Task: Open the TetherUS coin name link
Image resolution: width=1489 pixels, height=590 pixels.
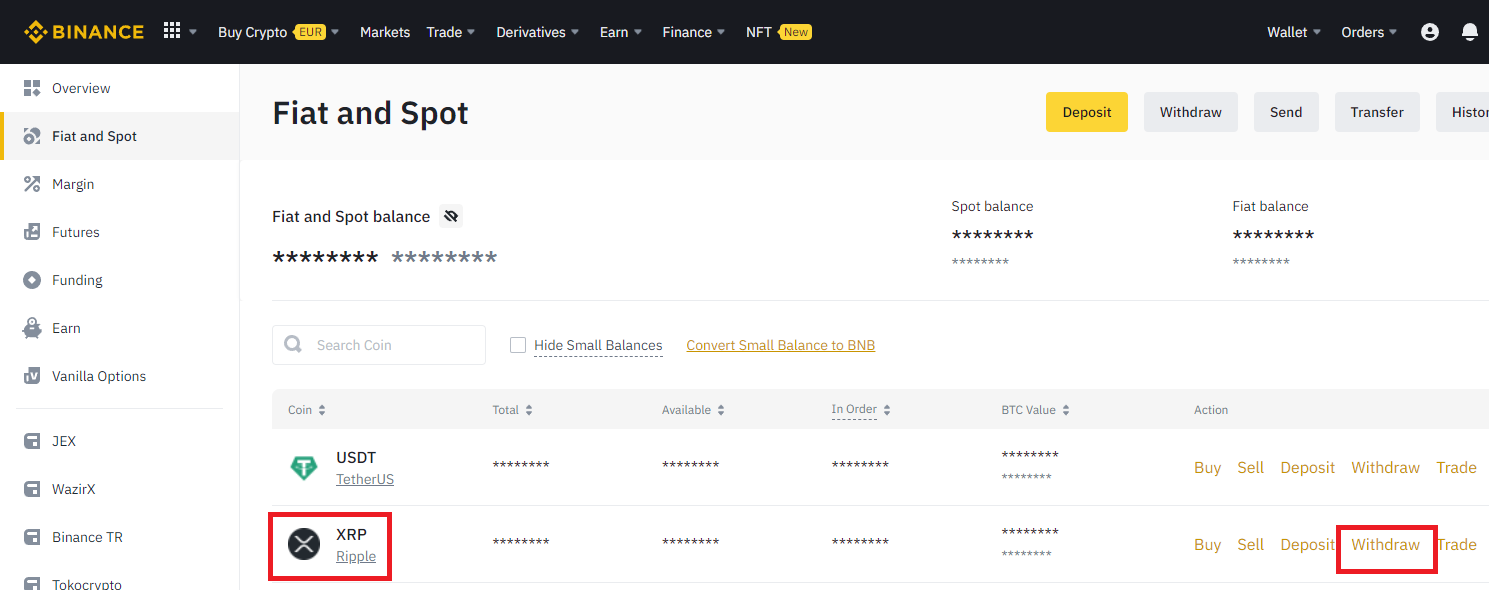Action: click(365, 479)
